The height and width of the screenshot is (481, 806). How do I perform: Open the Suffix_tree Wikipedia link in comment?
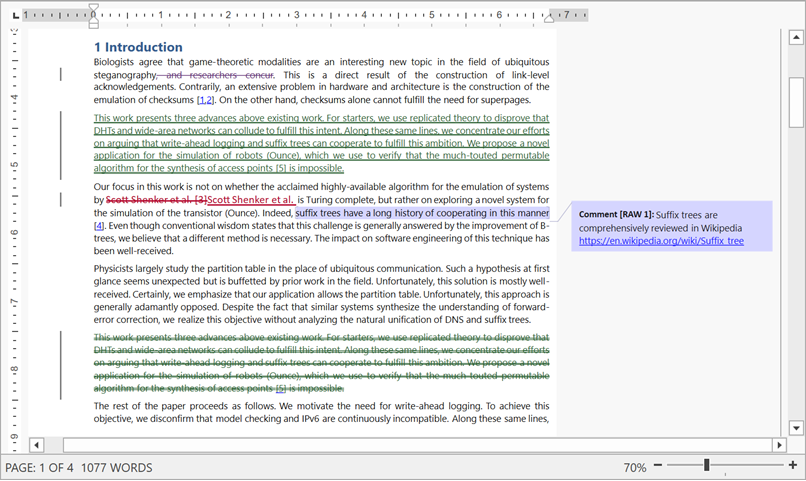661,240
